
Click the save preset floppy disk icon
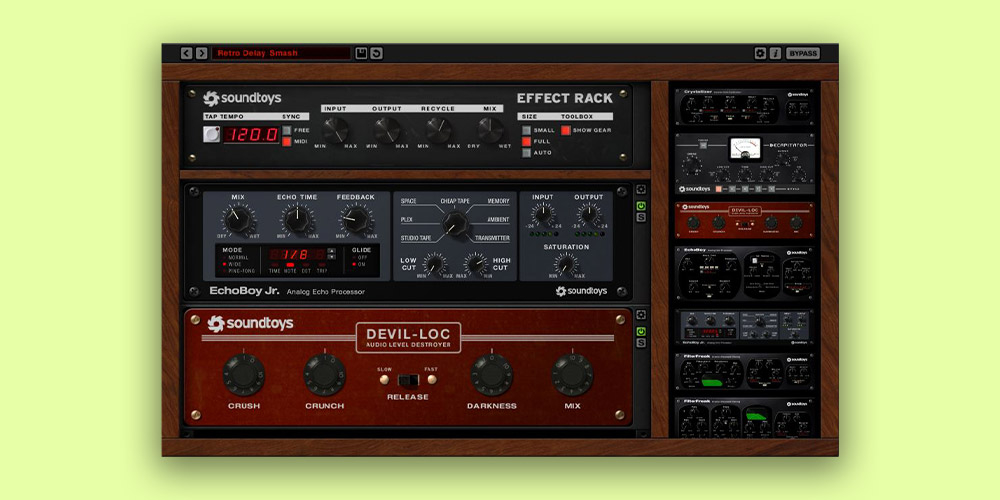(361, 53)
